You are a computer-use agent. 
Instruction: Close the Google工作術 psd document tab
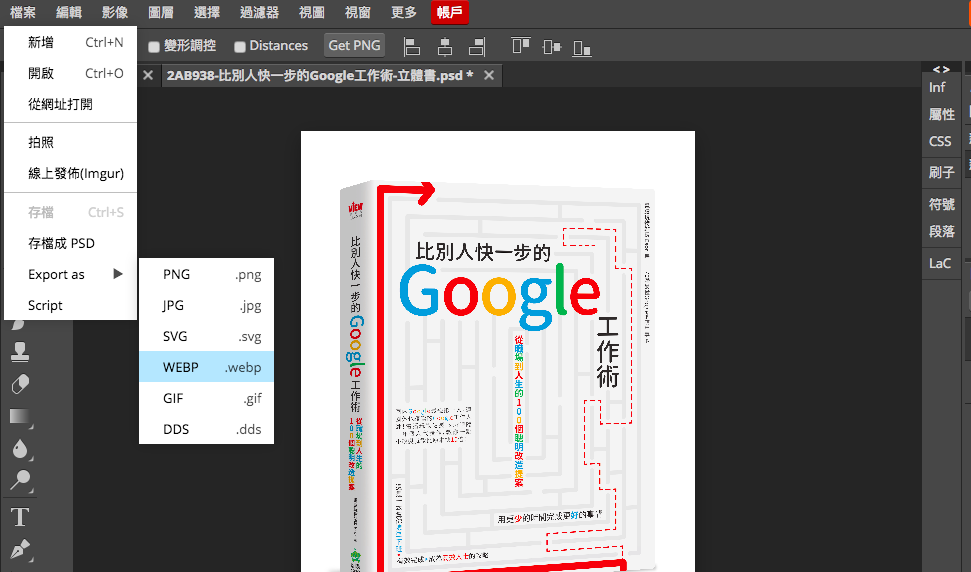[x=489, y=76]
